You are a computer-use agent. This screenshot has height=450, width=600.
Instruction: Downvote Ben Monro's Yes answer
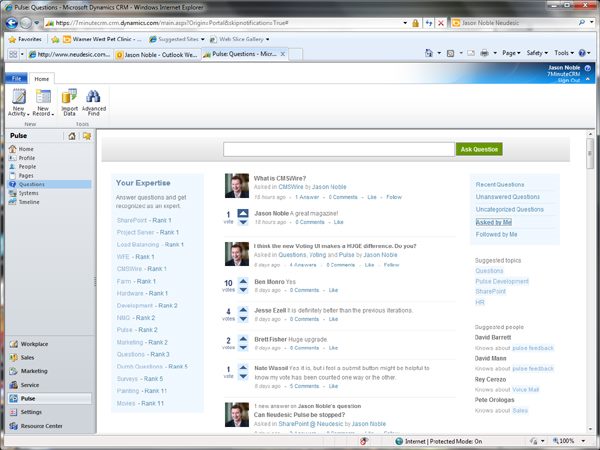[x=243, y=290]
